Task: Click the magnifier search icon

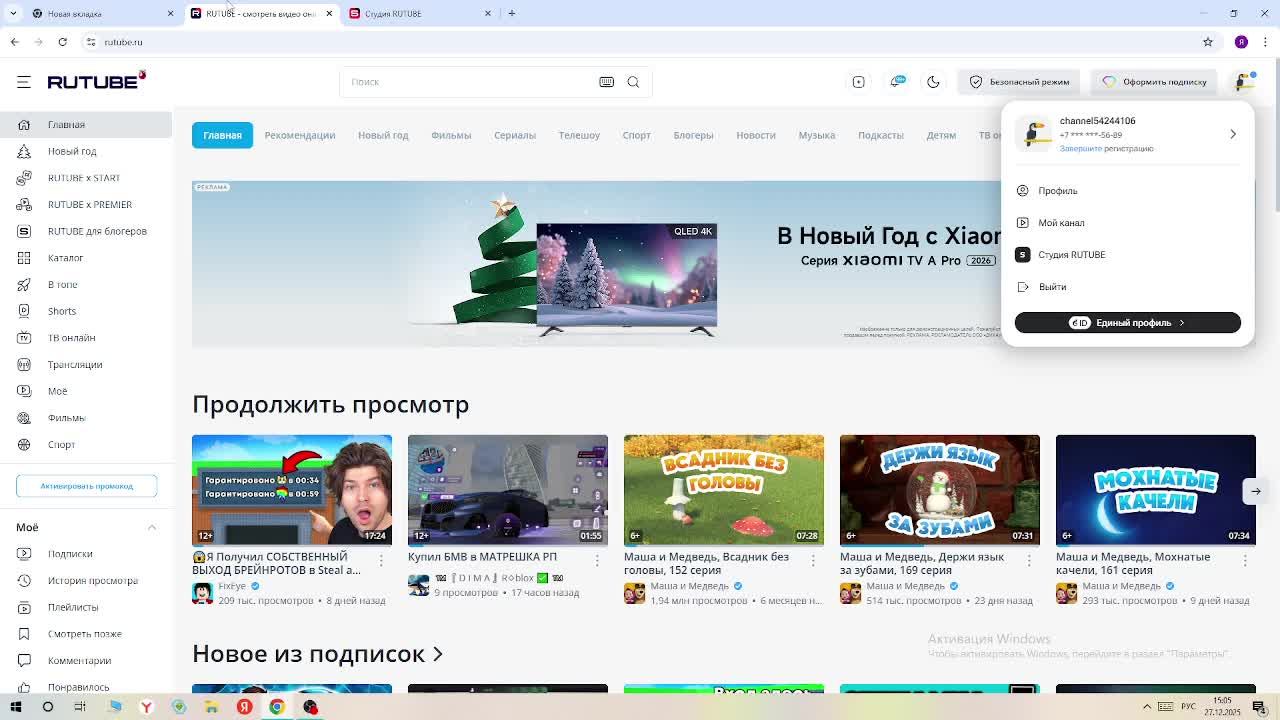Action: [633, 82]
